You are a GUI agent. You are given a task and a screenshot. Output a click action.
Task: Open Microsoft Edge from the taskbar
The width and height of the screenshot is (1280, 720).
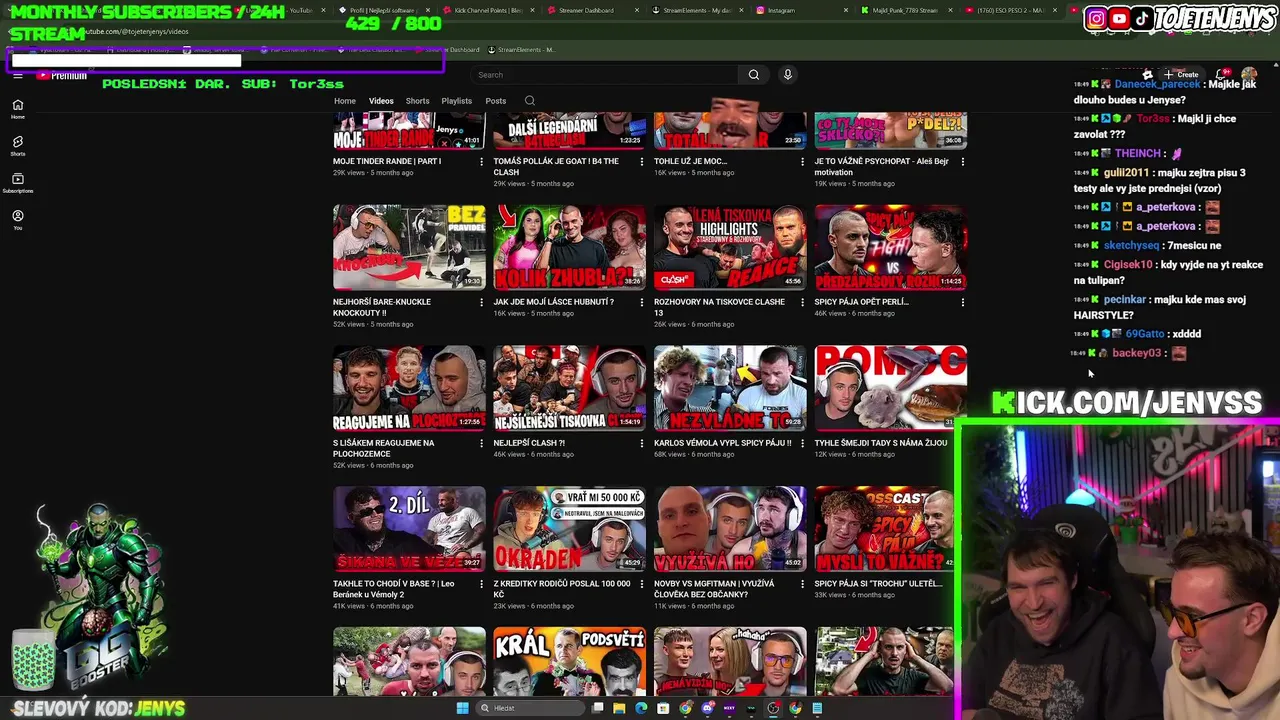tap(641, 708)
